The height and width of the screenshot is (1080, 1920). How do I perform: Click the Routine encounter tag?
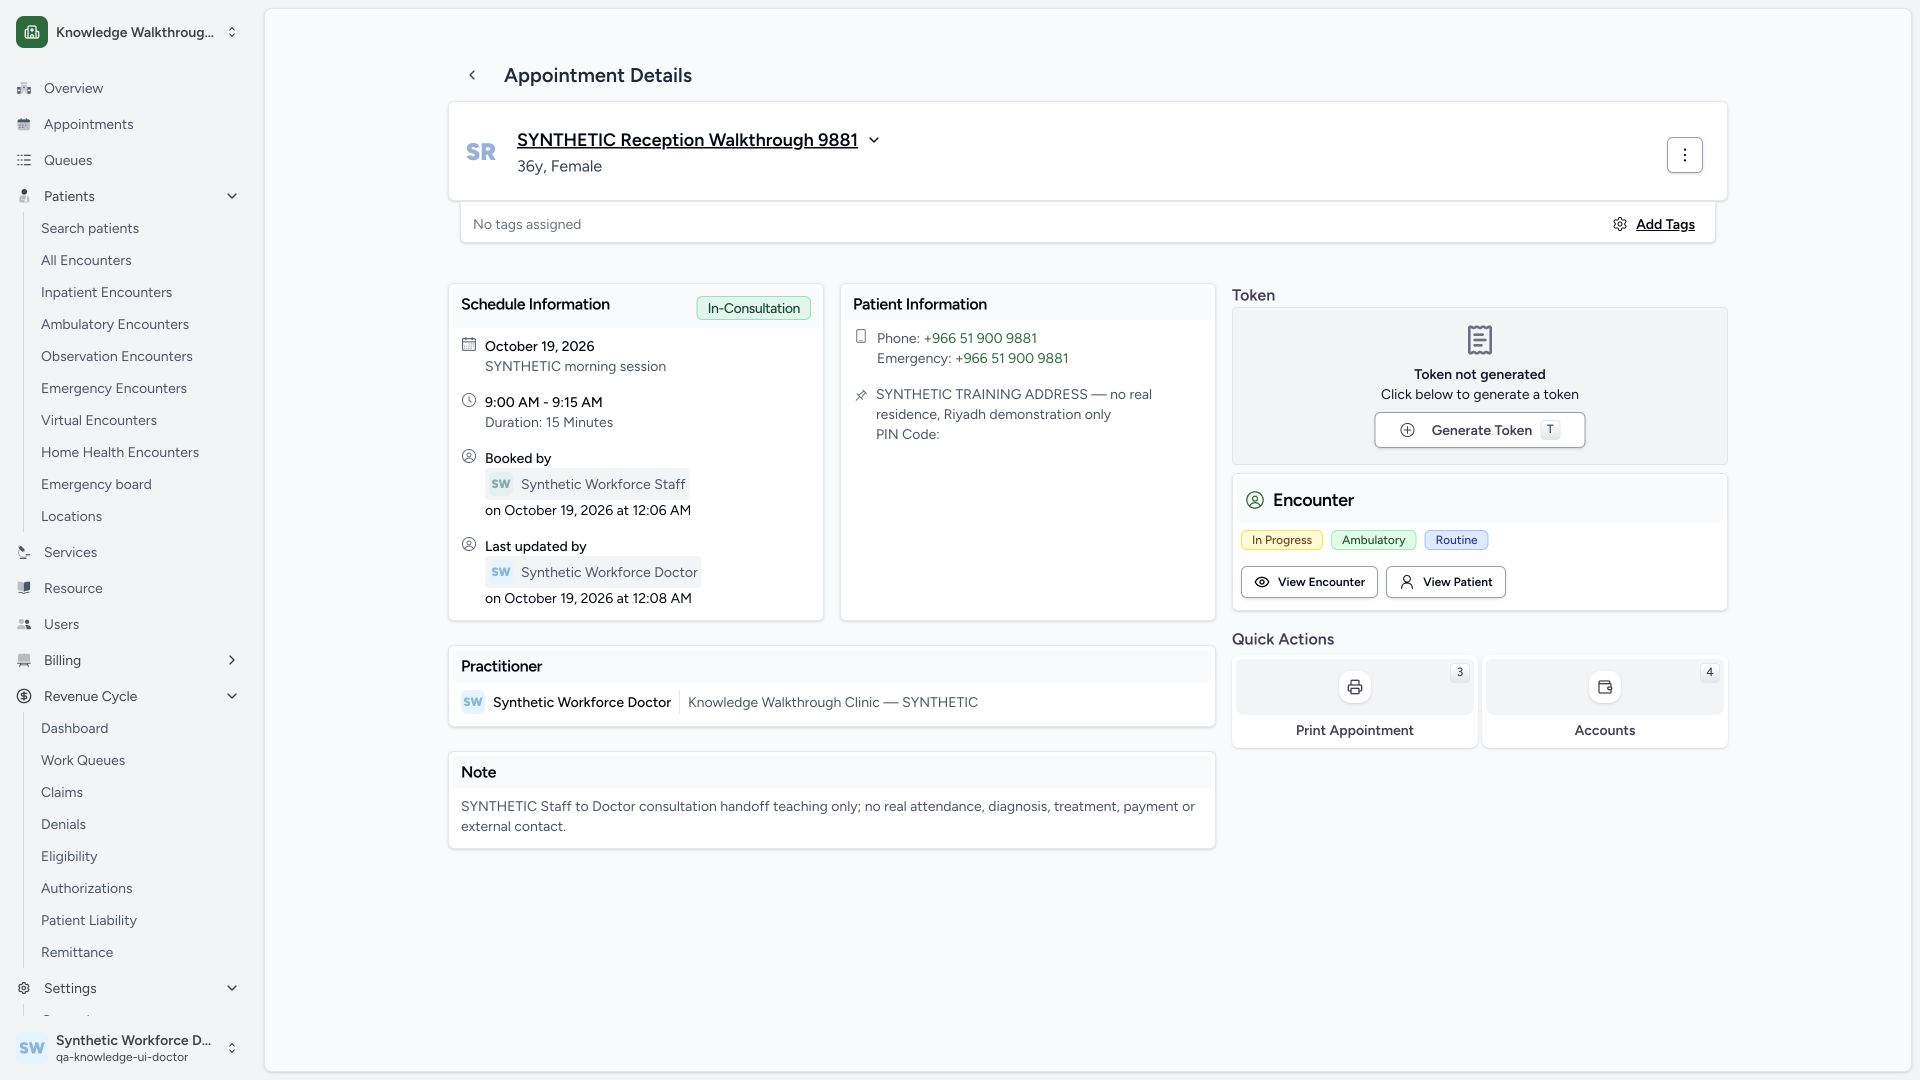pyautogui.click(x=1456, y=540)
